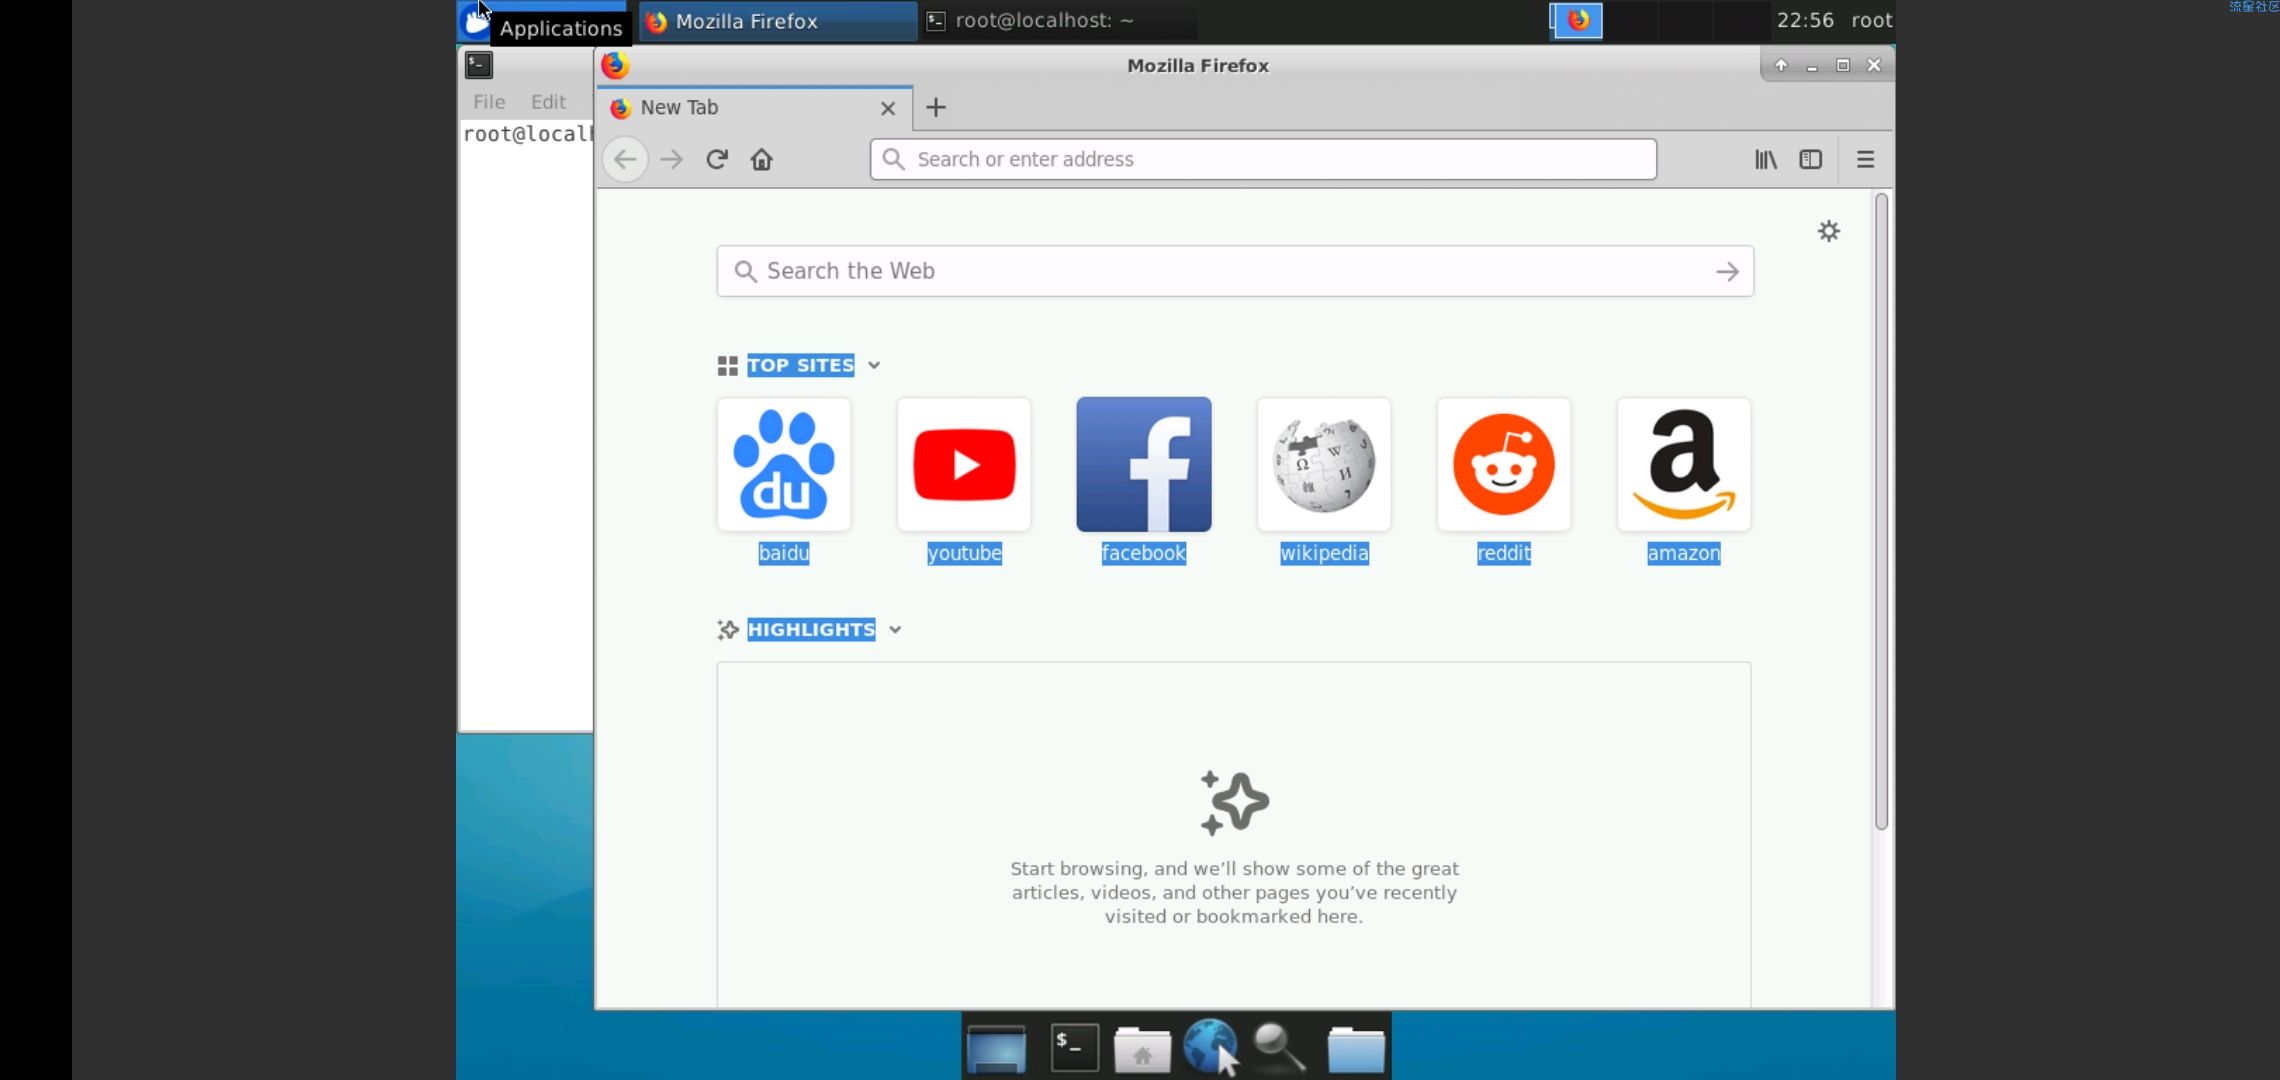Click the root@local prompt in terminal
Viewport: 2280px width, 1080px height.
[527, 134]
